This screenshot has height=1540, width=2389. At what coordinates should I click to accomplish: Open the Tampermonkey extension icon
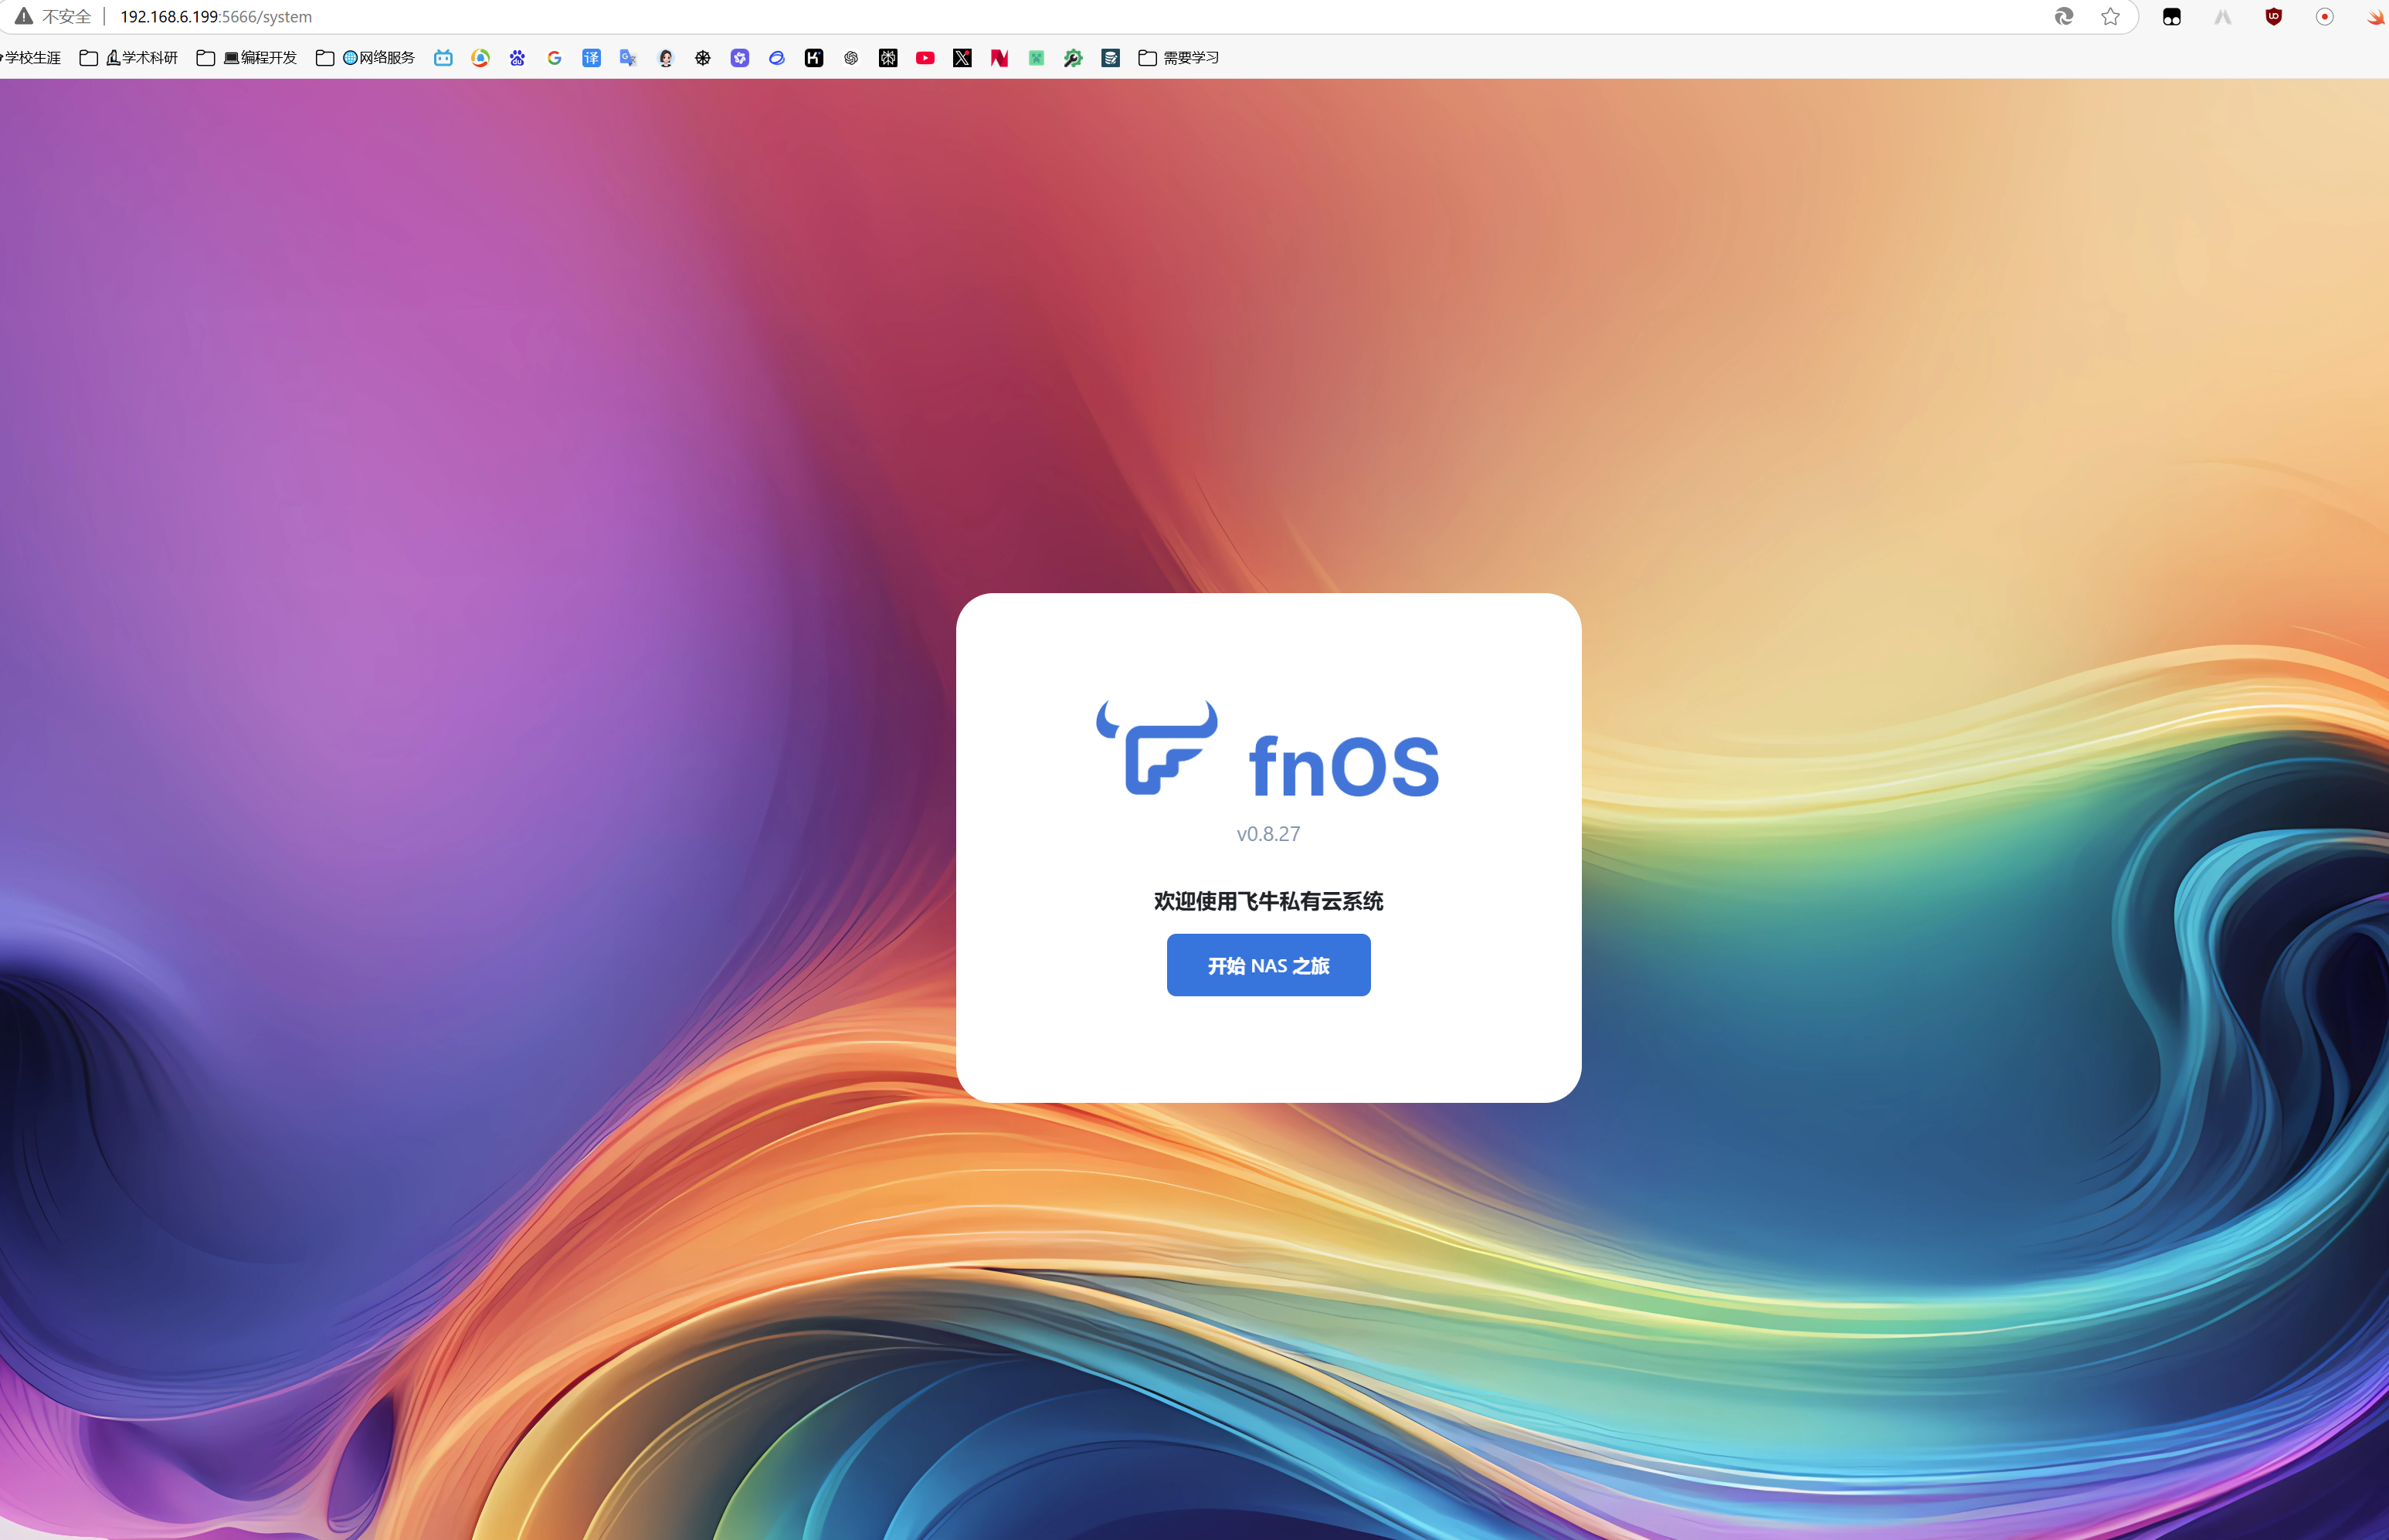[x=2171, y=17]
